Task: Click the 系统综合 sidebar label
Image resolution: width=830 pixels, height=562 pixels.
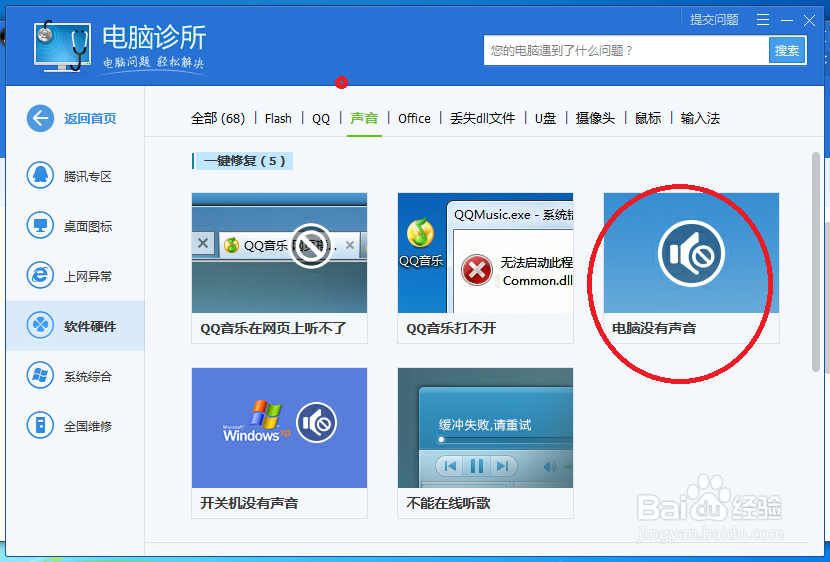Action: (x=88, y=376)
